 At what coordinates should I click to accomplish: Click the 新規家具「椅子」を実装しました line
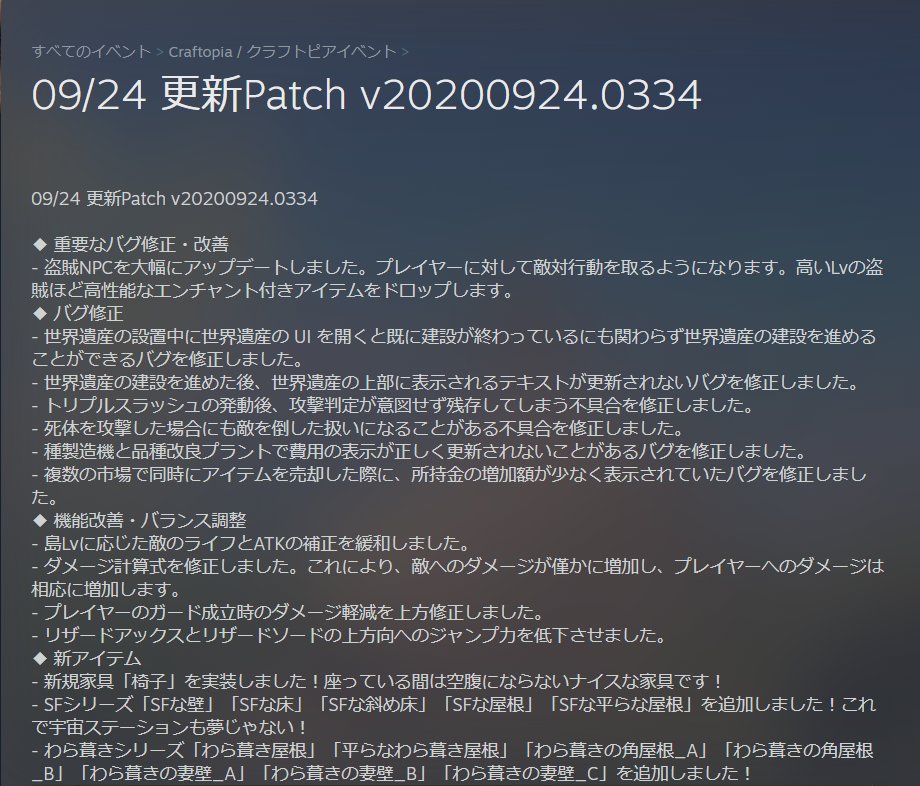[377, 681]
